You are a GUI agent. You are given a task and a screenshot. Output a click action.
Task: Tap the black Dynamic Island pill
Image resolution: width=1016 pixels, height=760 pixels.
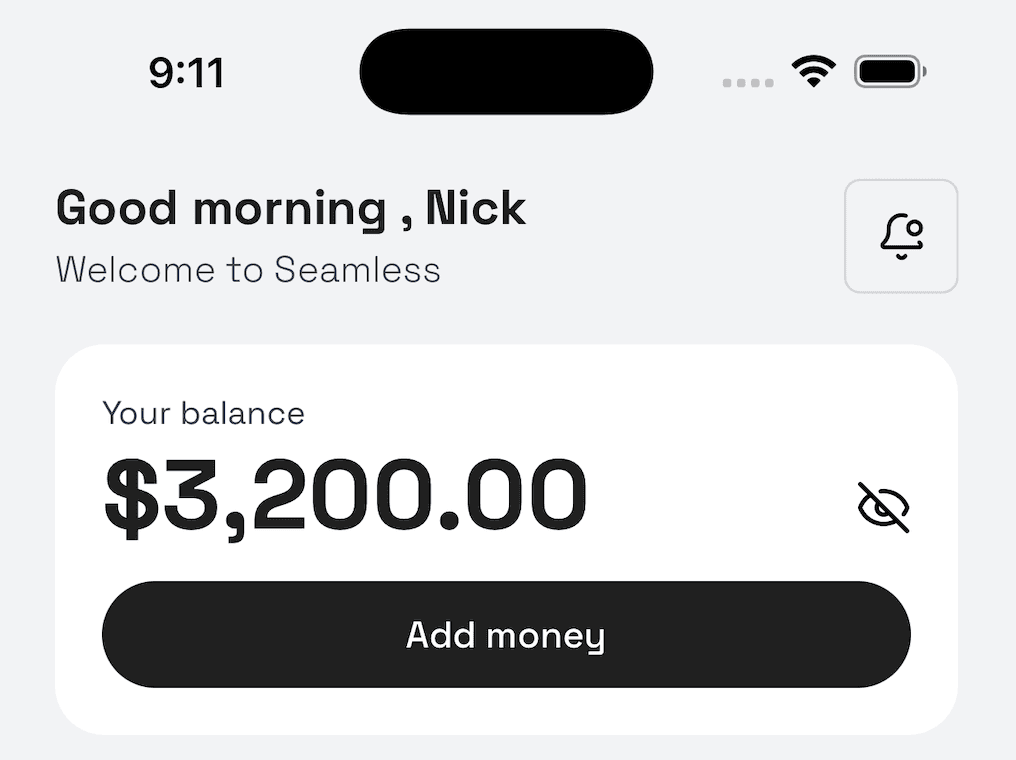(506, 71)
